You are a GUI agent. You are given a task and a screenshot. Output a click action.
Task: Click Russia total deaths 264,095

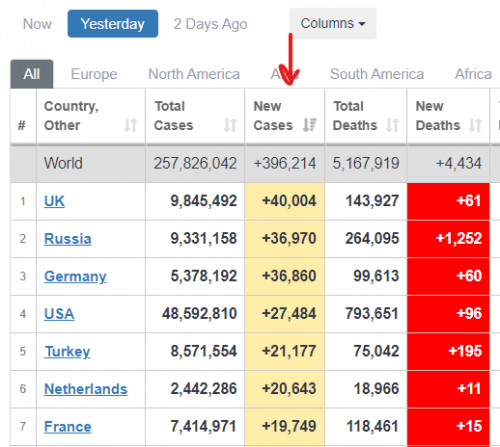pos(372,239)
